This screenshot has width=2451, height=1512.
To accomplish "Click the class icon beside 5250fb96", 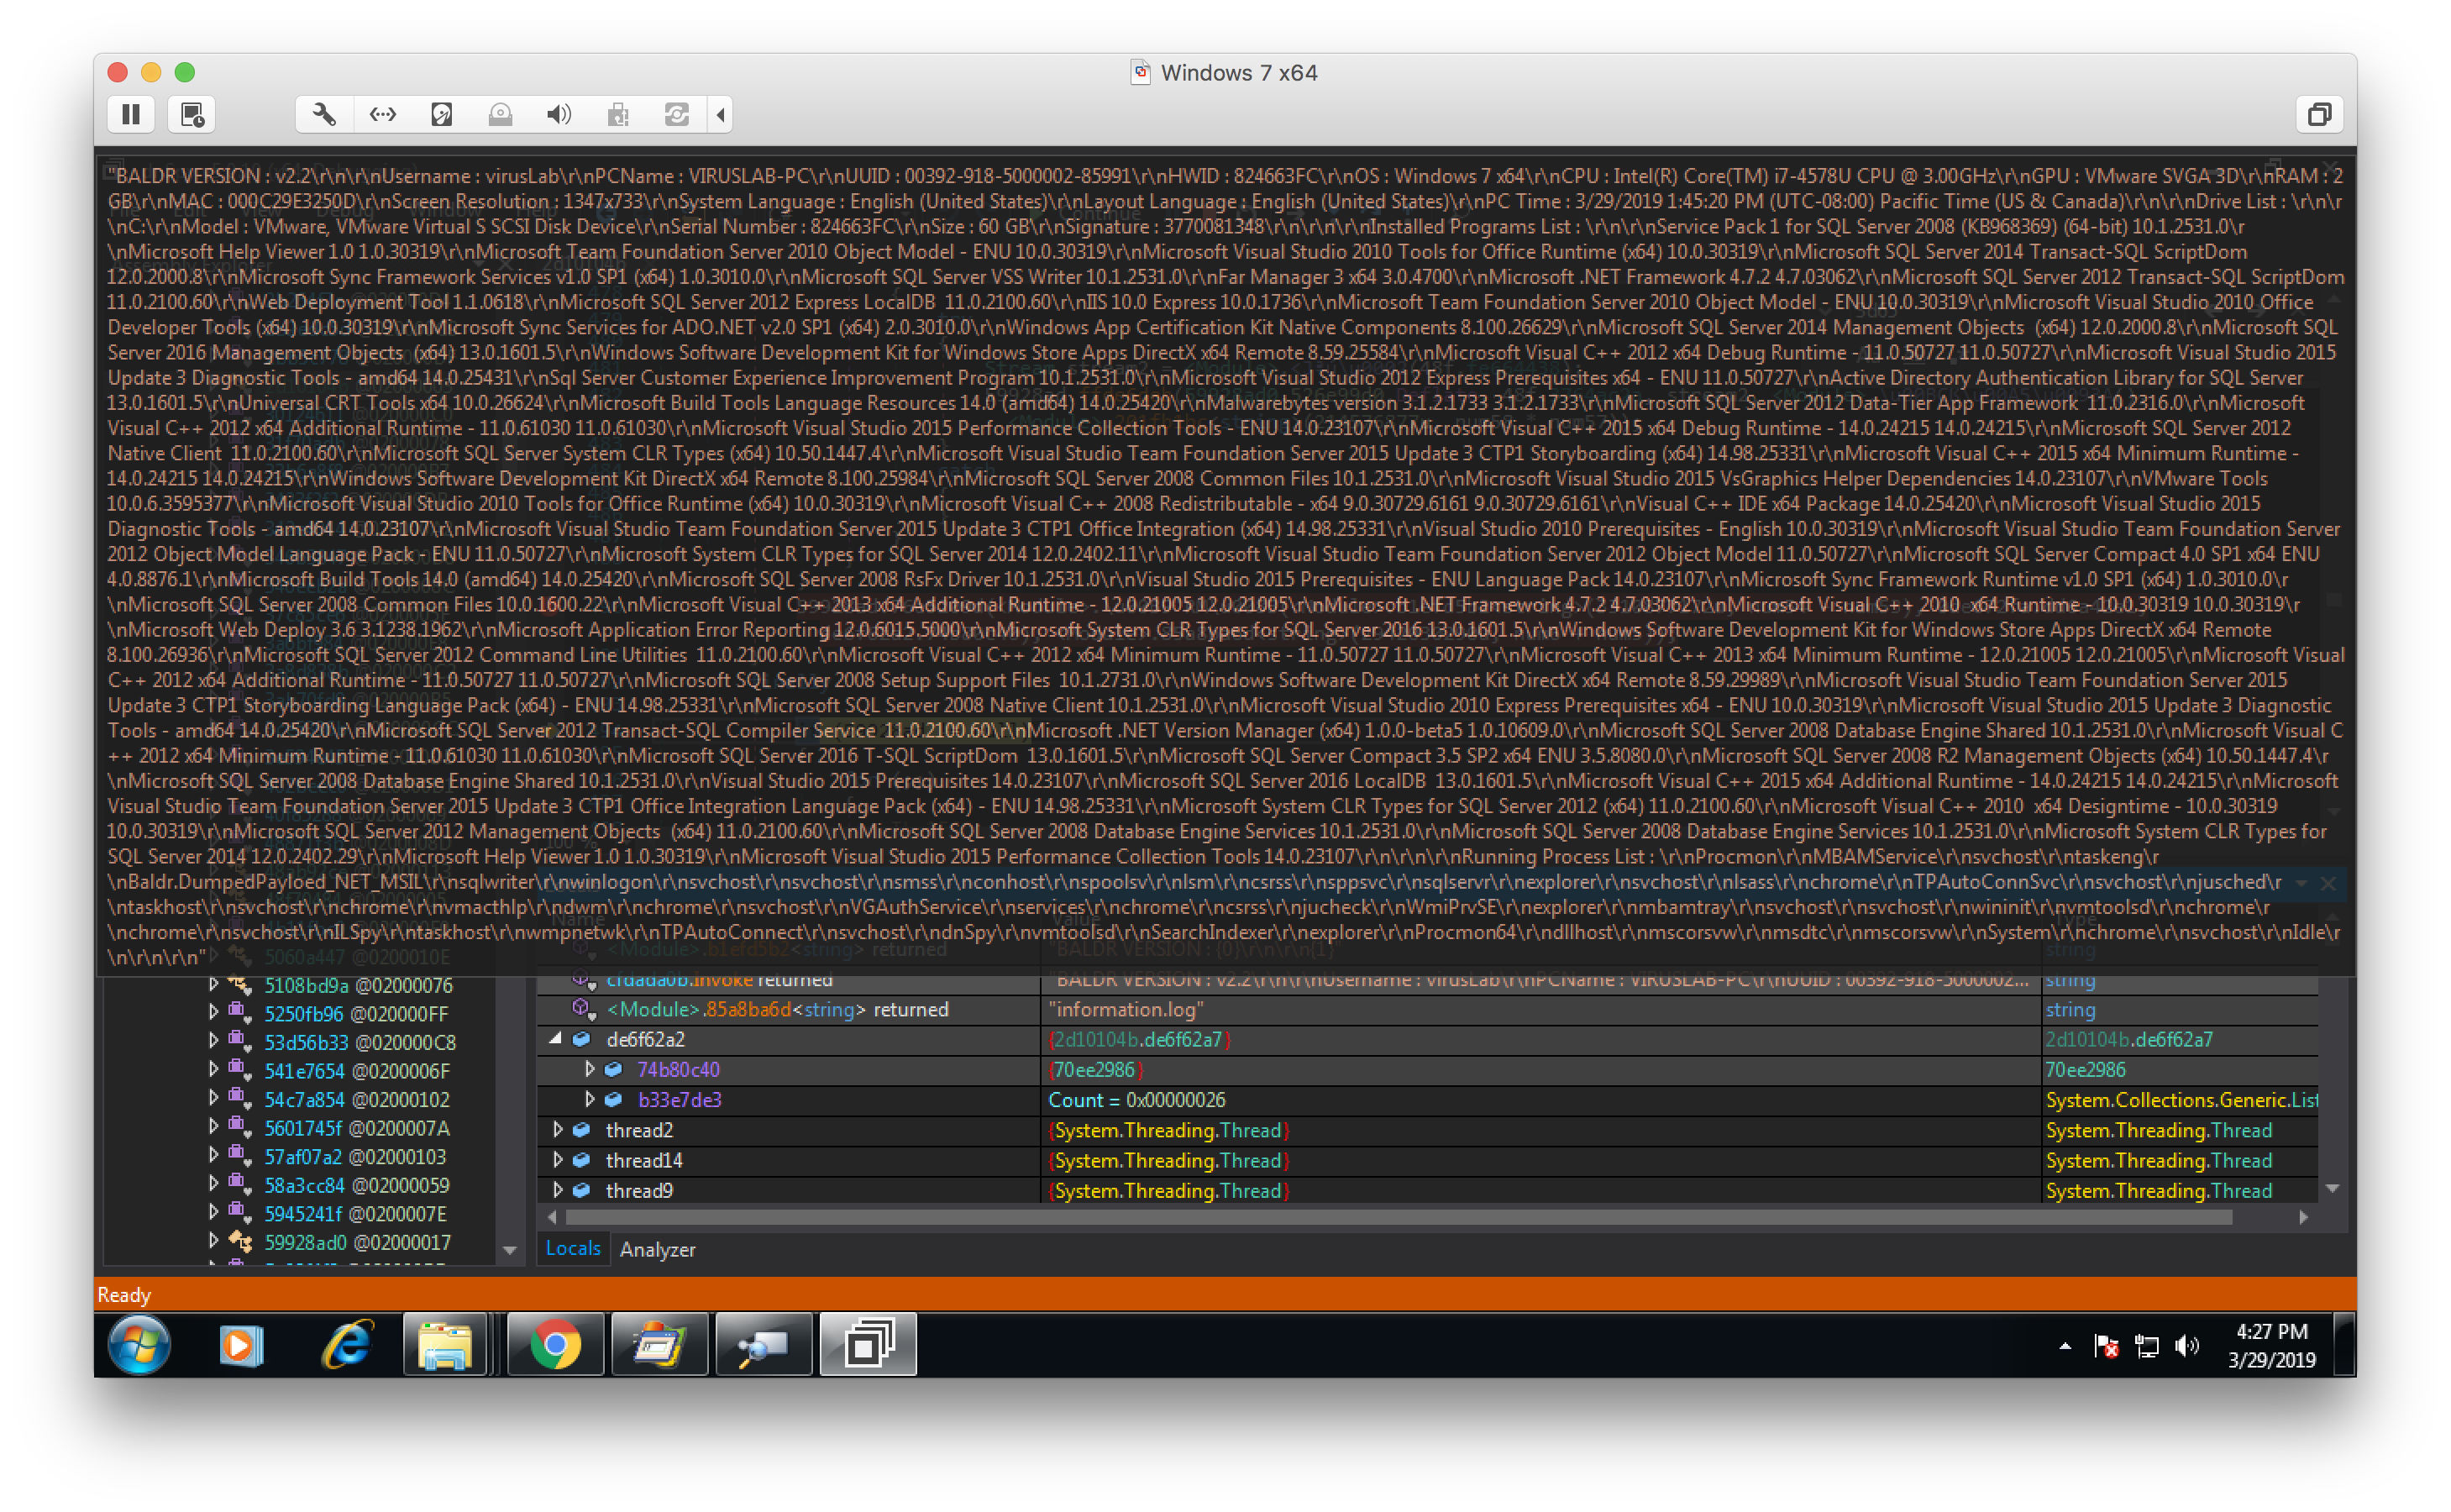I will coord(239,1012).
